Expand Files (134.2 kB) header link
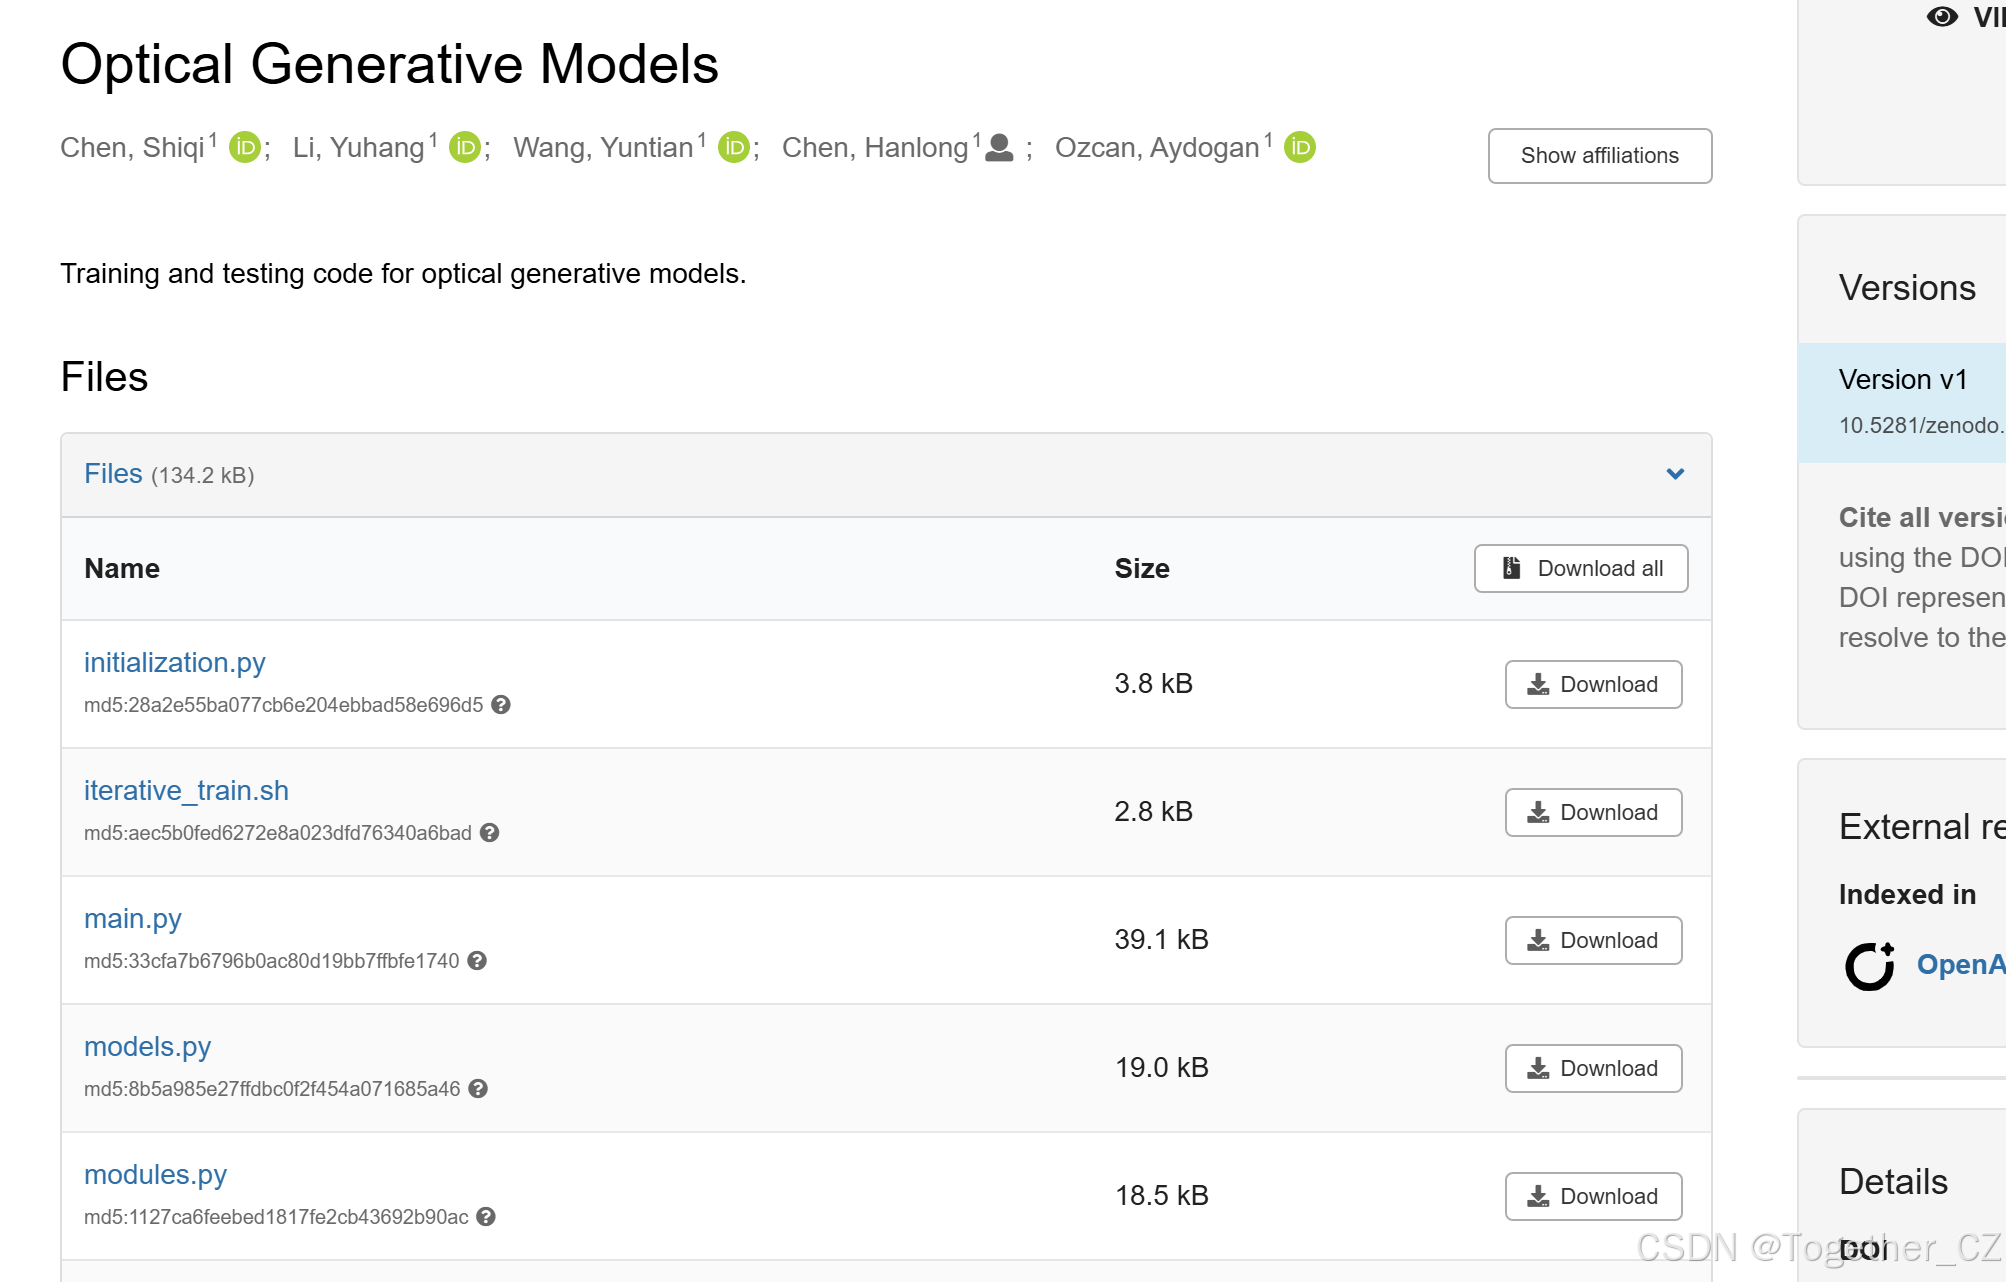Image resolution: width=2006 pixels, height=1282 pixels. click(114, 474)
